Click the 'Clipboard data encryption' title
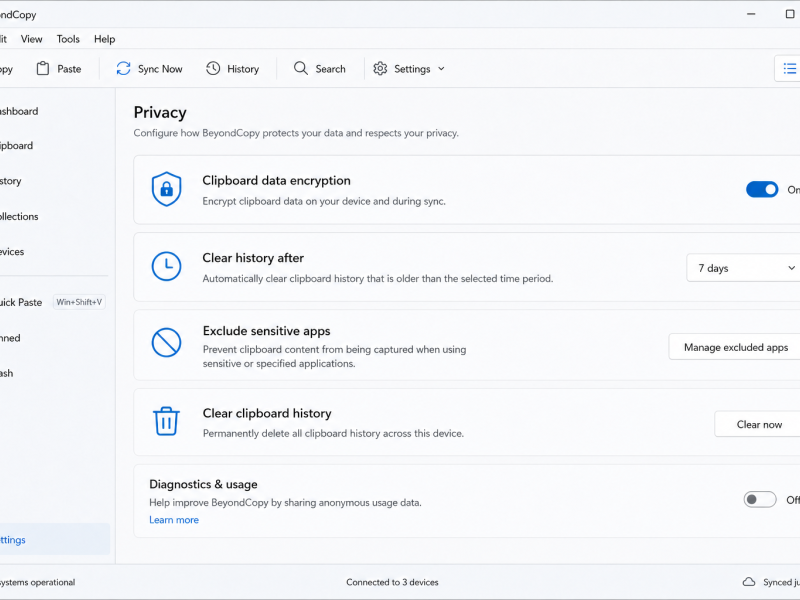Viewport: 800px width, 600px height. (x=277, y=181)
